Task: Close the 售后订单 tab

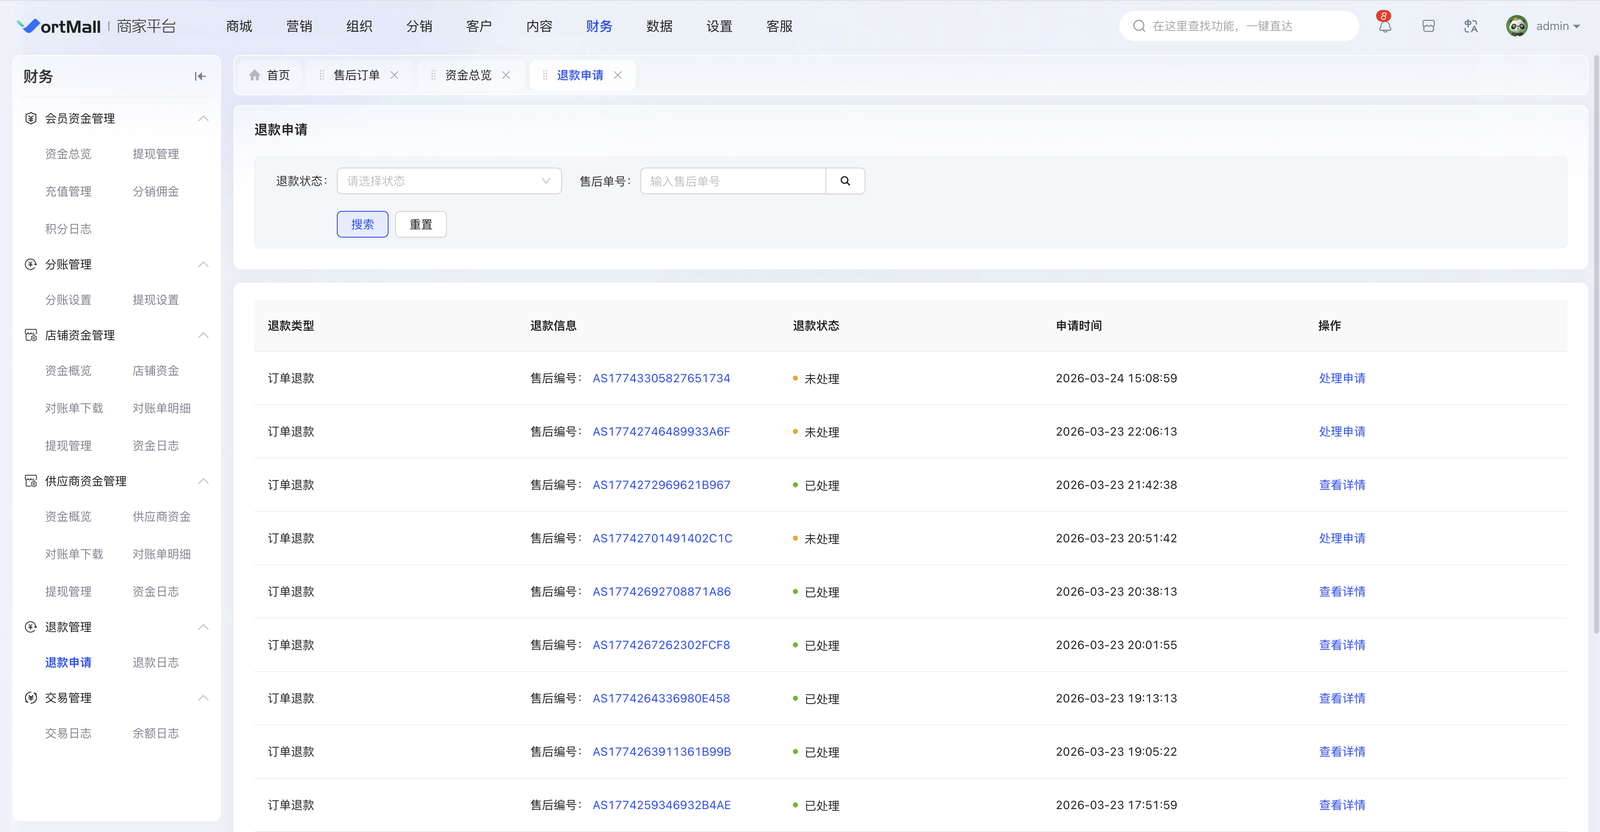Action: (x=395, y=75)
